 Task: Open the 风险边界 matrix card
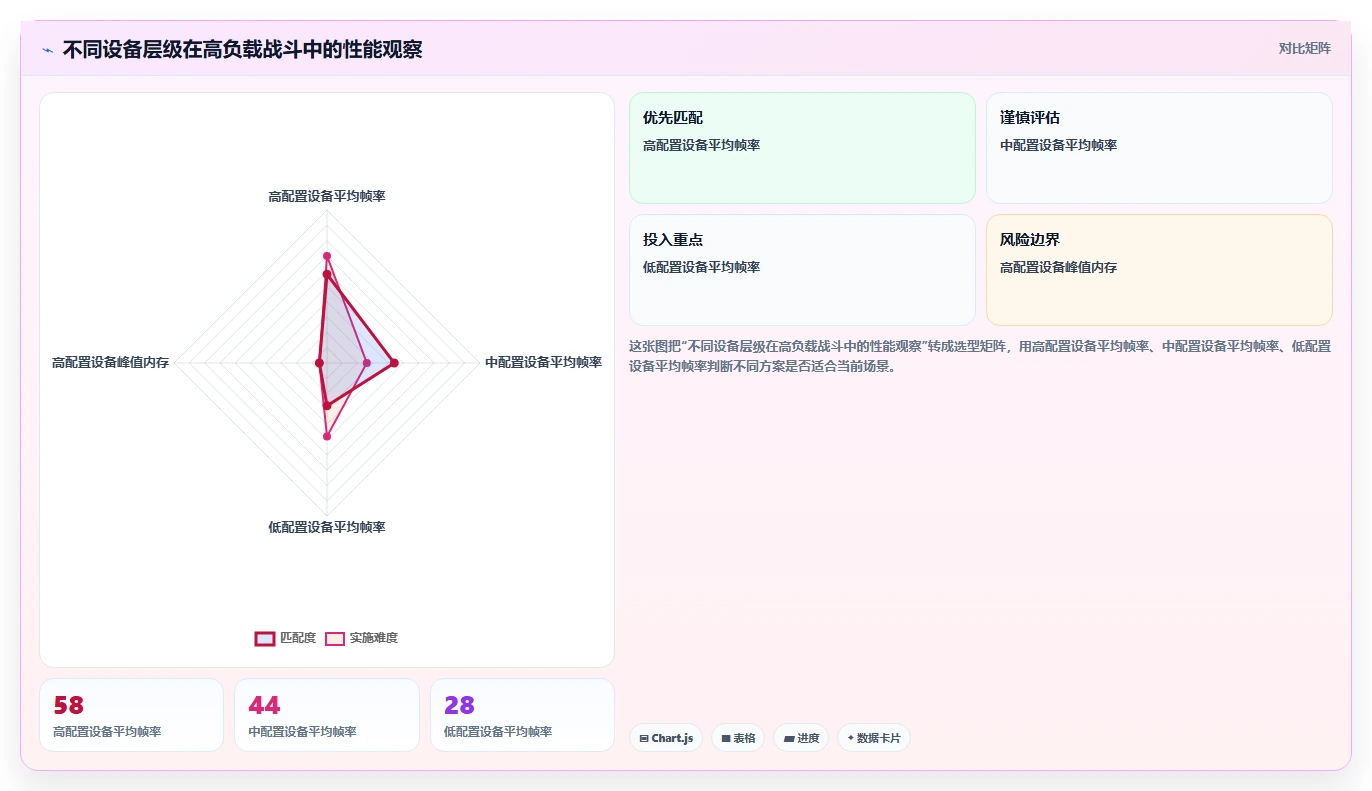1159,270
